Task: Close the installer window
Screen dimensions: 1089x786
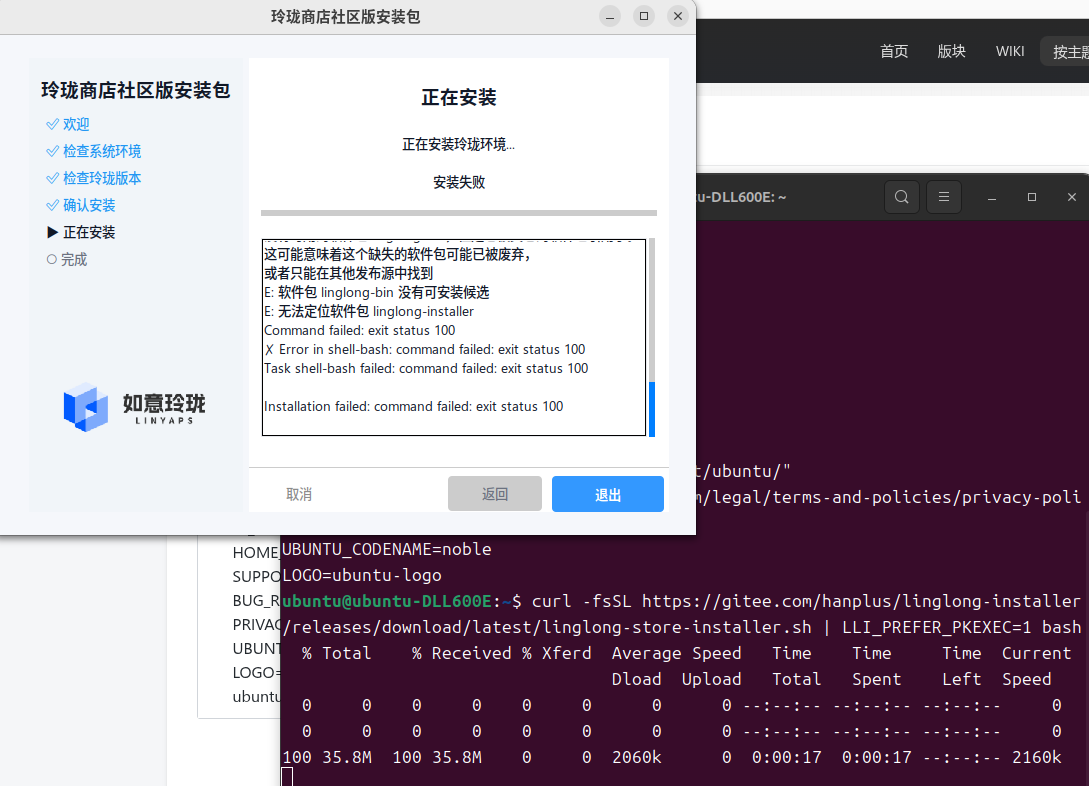Action: pyautogui.click(x=678, y=17)
